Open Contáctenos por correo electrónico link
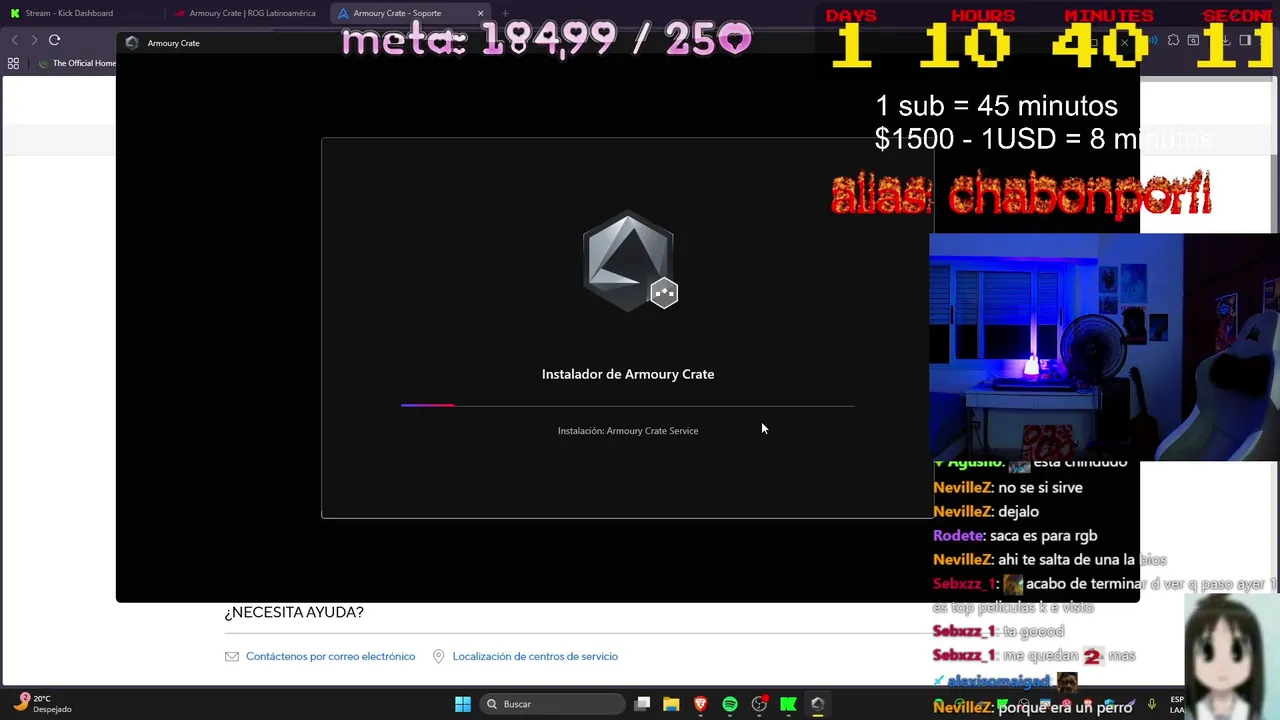 point(330,656)
